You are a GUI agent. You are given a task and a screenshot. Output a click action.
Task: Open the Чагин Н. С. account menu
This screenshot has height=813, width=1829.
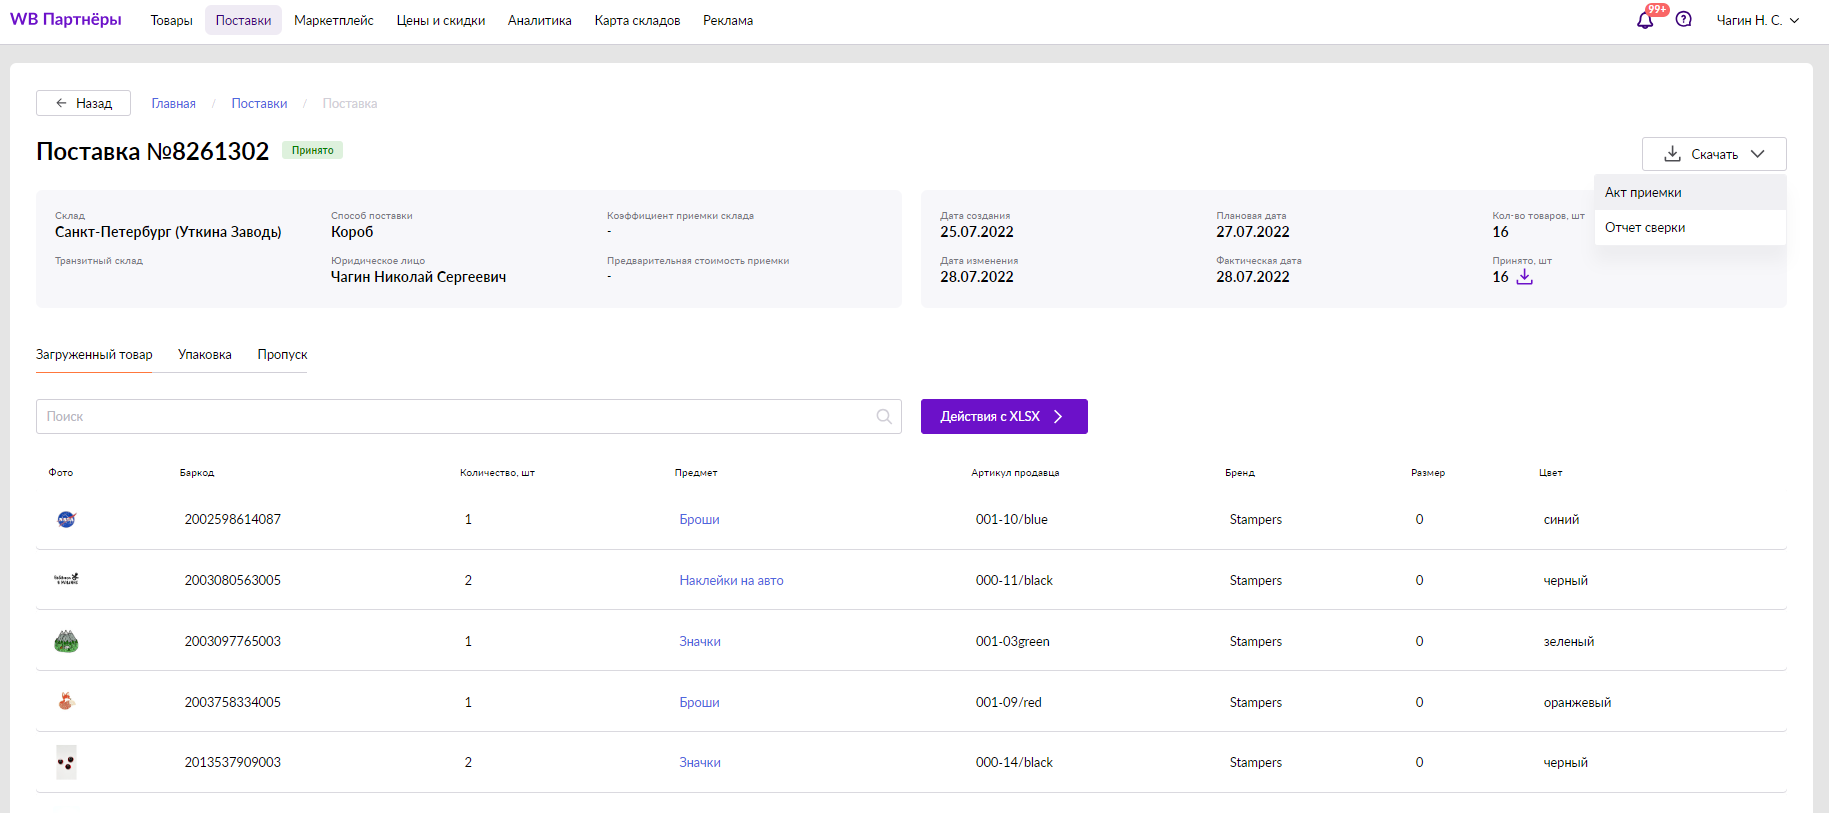tap(1757, 20)
